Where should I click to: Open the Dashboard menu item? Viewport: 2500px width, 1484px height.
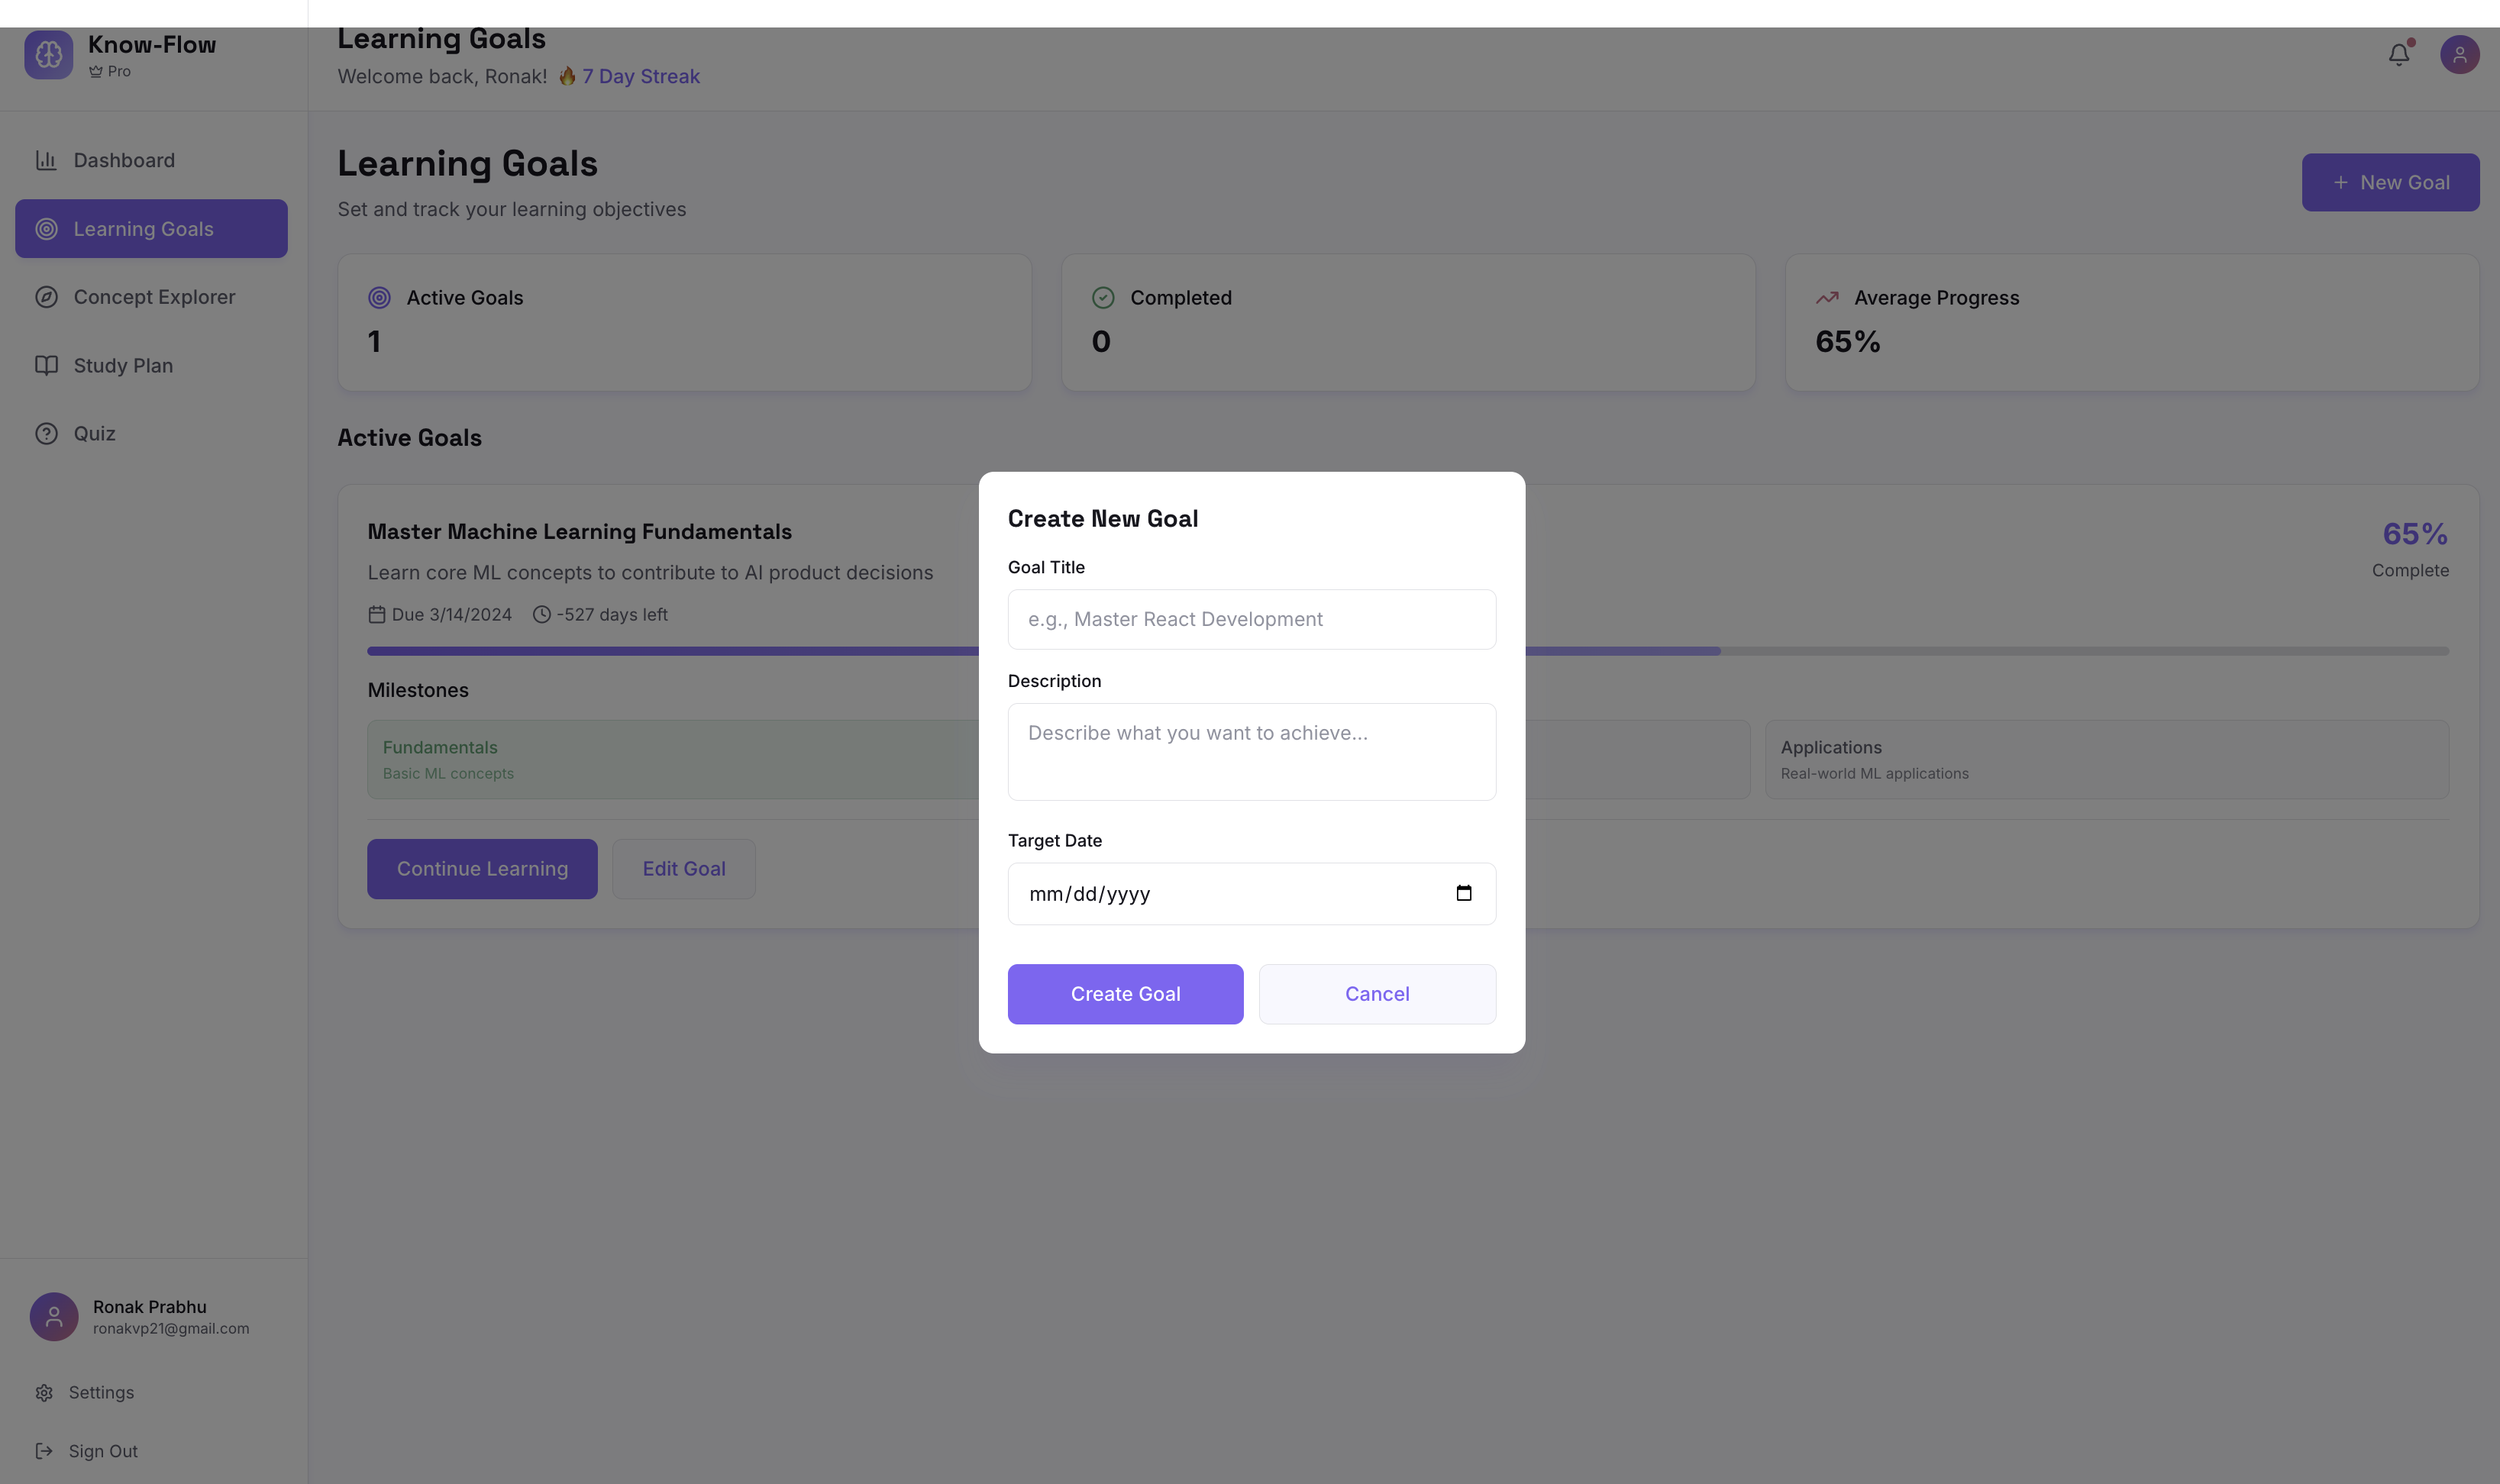[x=124, y=160]
